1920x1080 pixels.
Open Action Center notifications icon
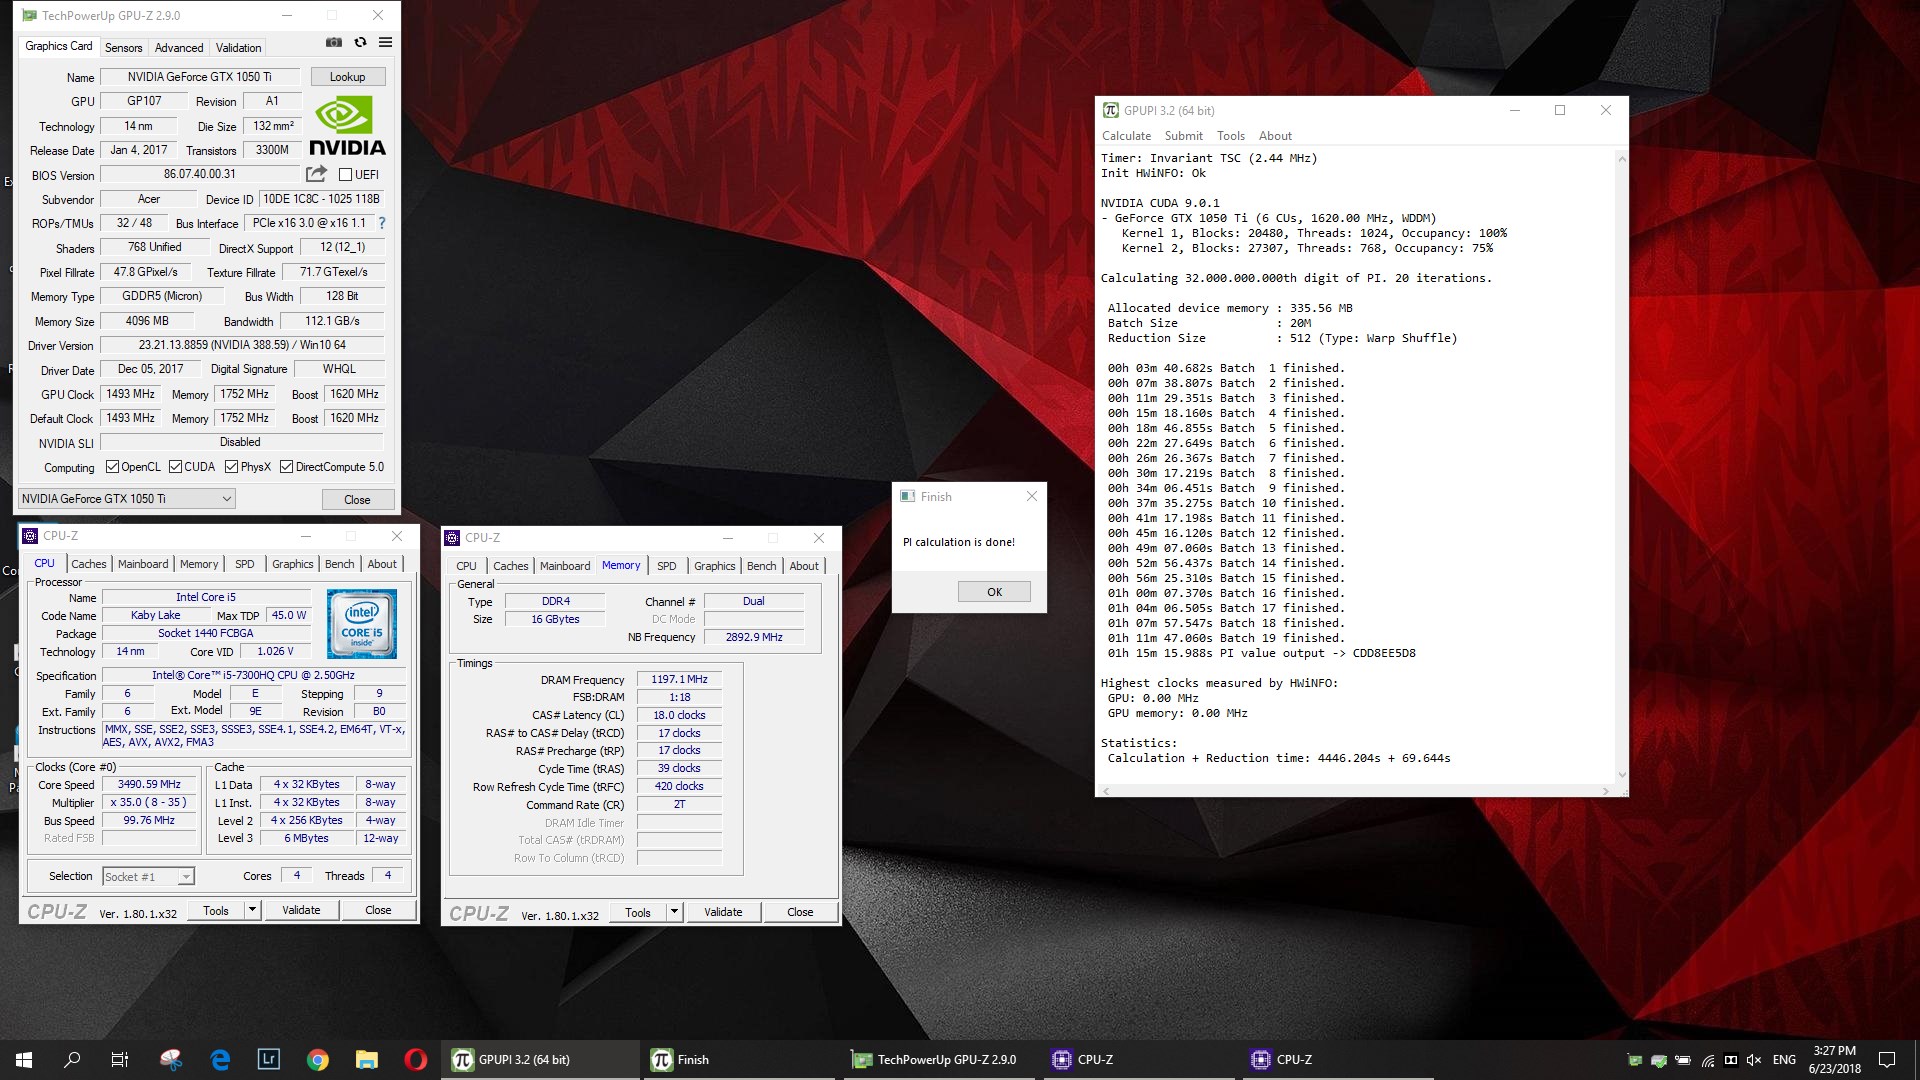[1887, 1060]
